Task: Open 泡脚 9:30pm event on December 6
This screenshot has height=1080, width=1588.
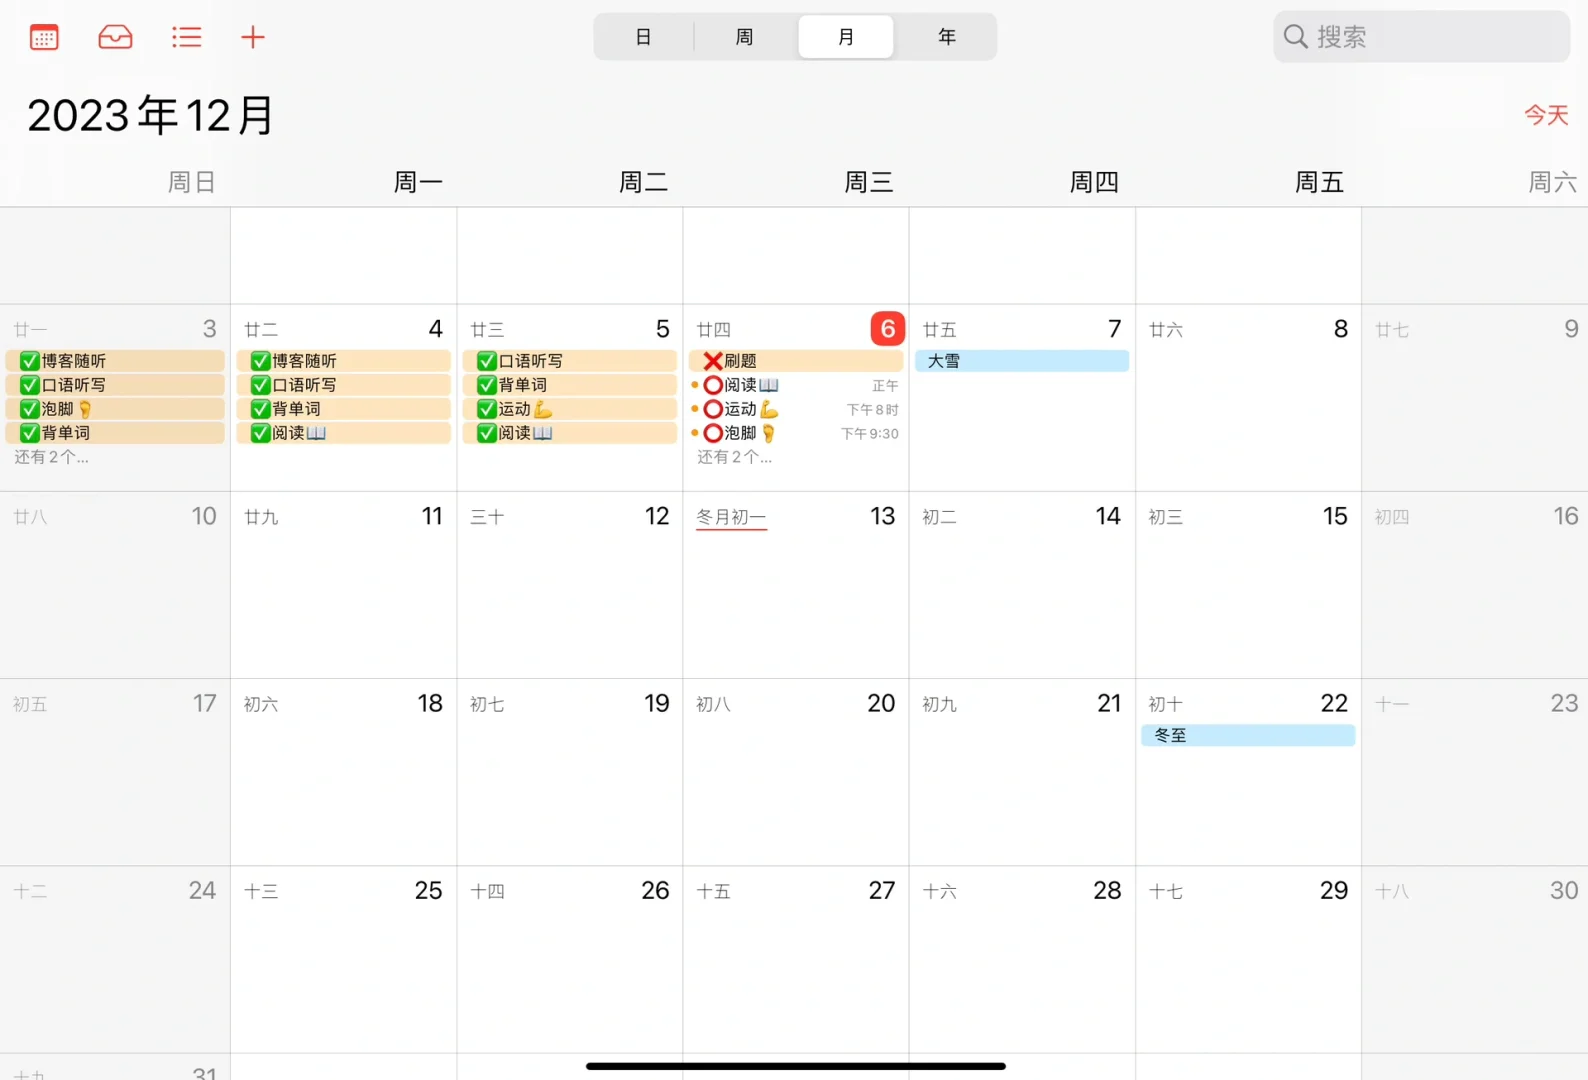Action: tap(796, 433)
